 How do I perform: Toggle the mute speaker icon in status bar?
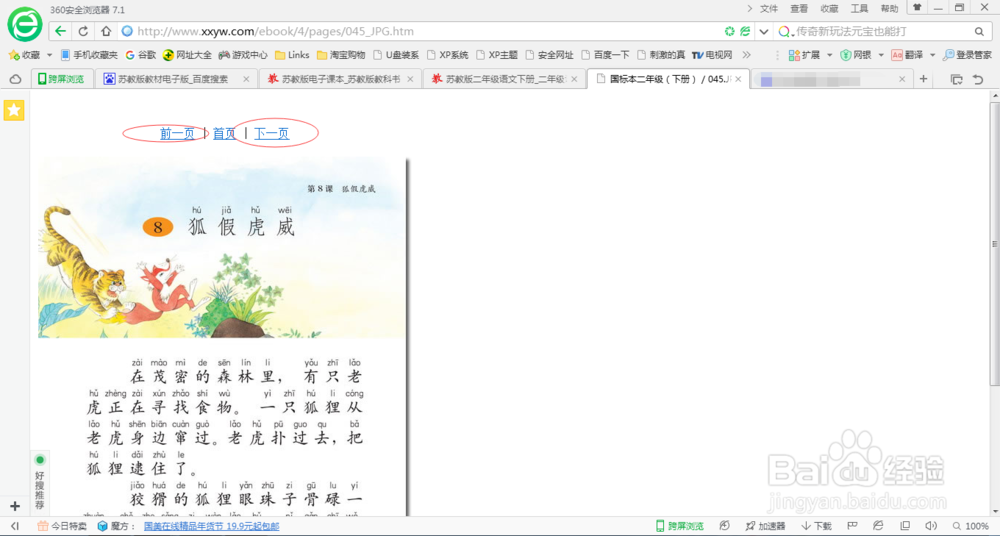tap(931, 526)
